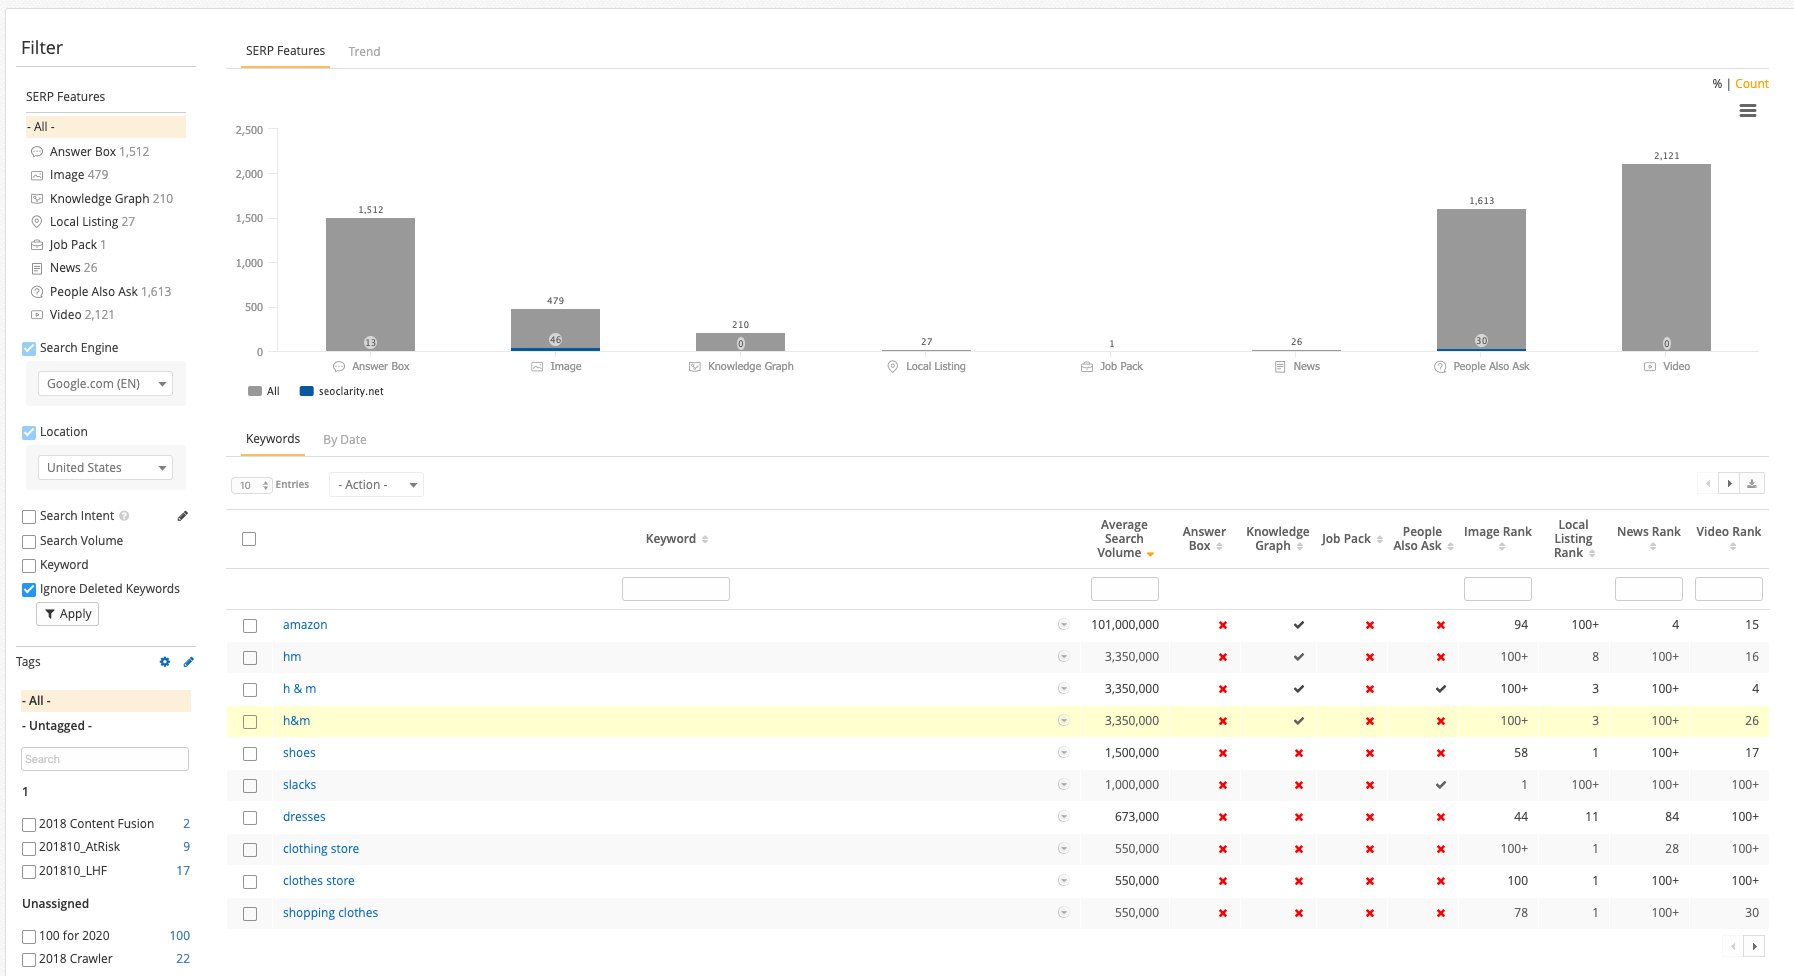
Task: Switch to the Trend tab
Action: [363, 51]
